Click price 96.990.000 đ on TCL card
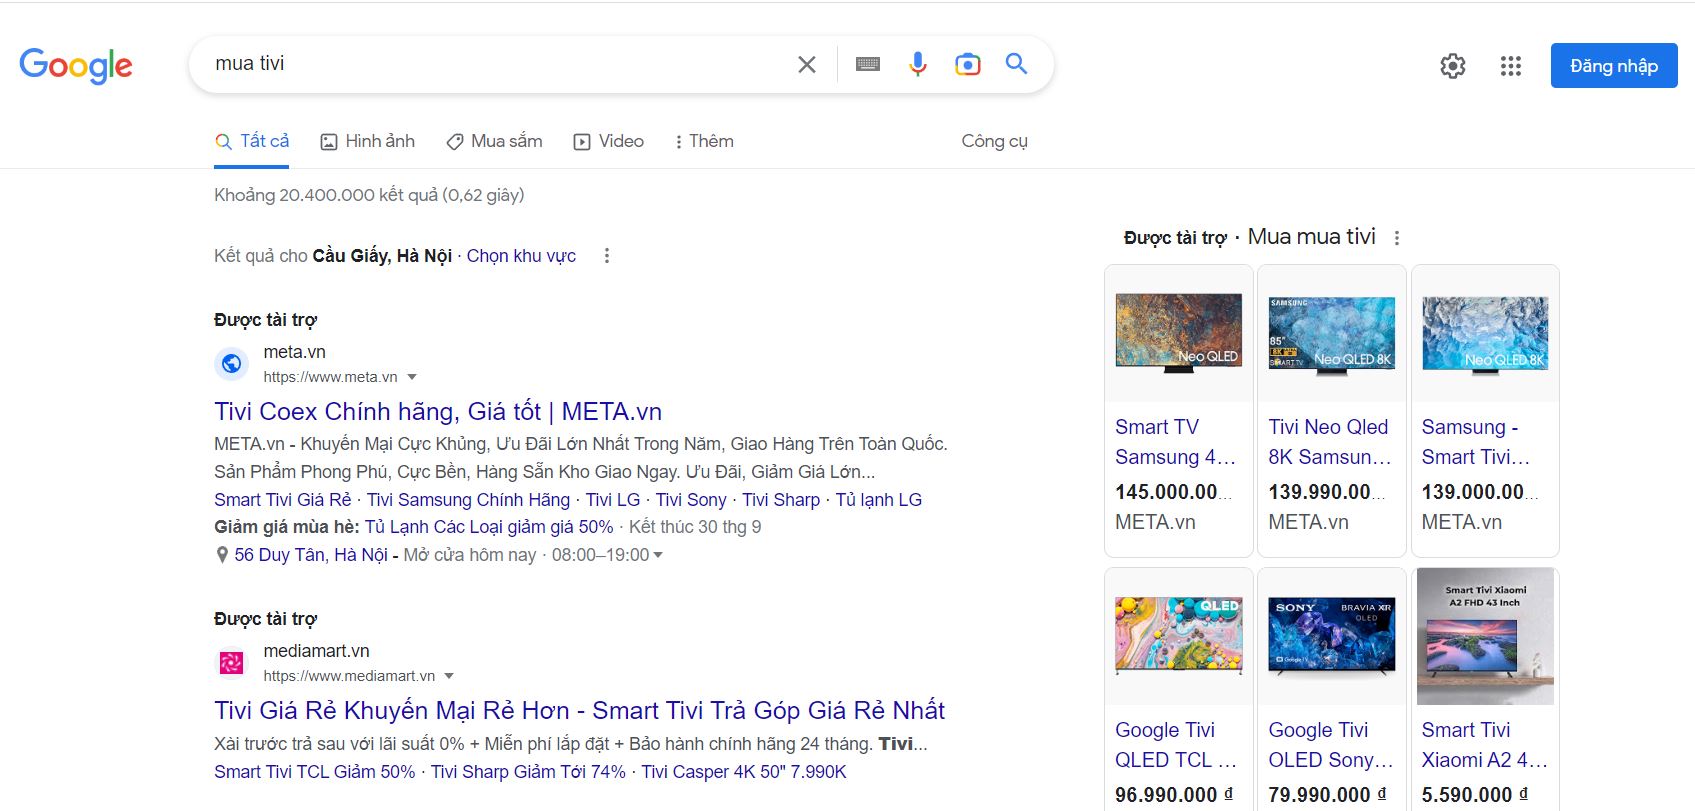 pyautogui.click(x=1174, y=795)
